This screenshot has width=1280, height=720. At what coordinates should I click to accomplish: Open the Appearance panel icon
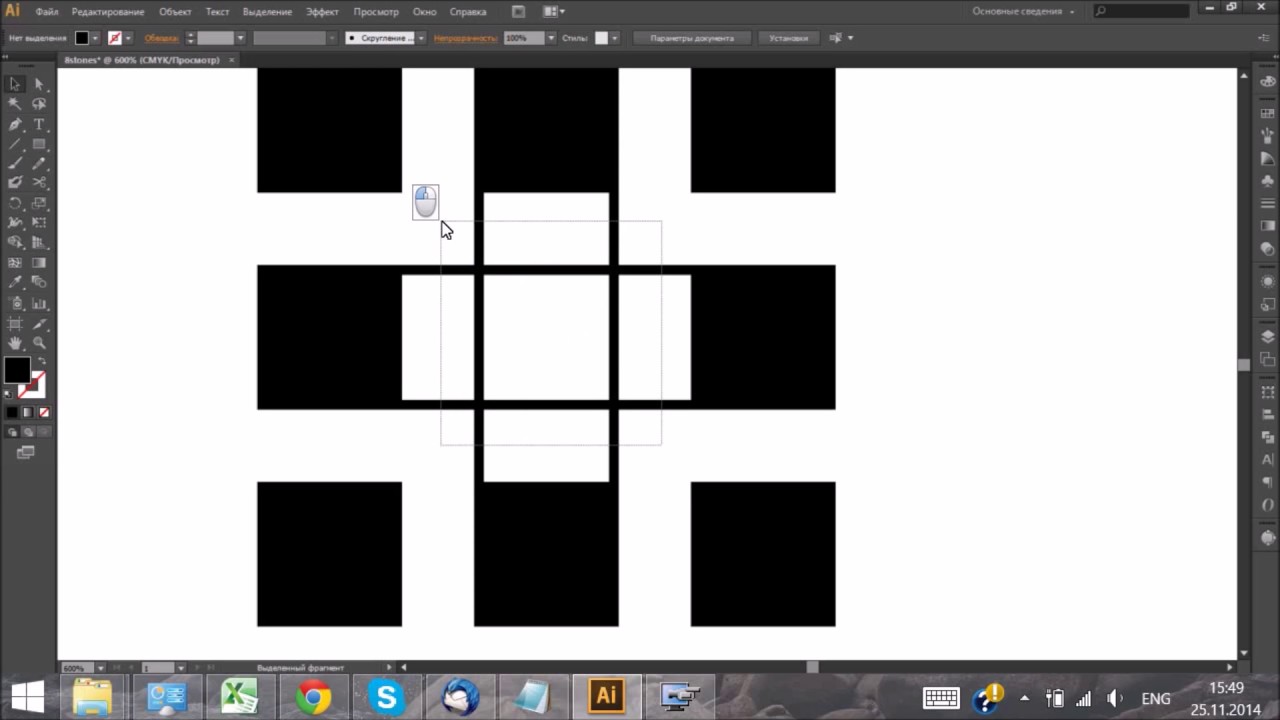[1268, 281]
